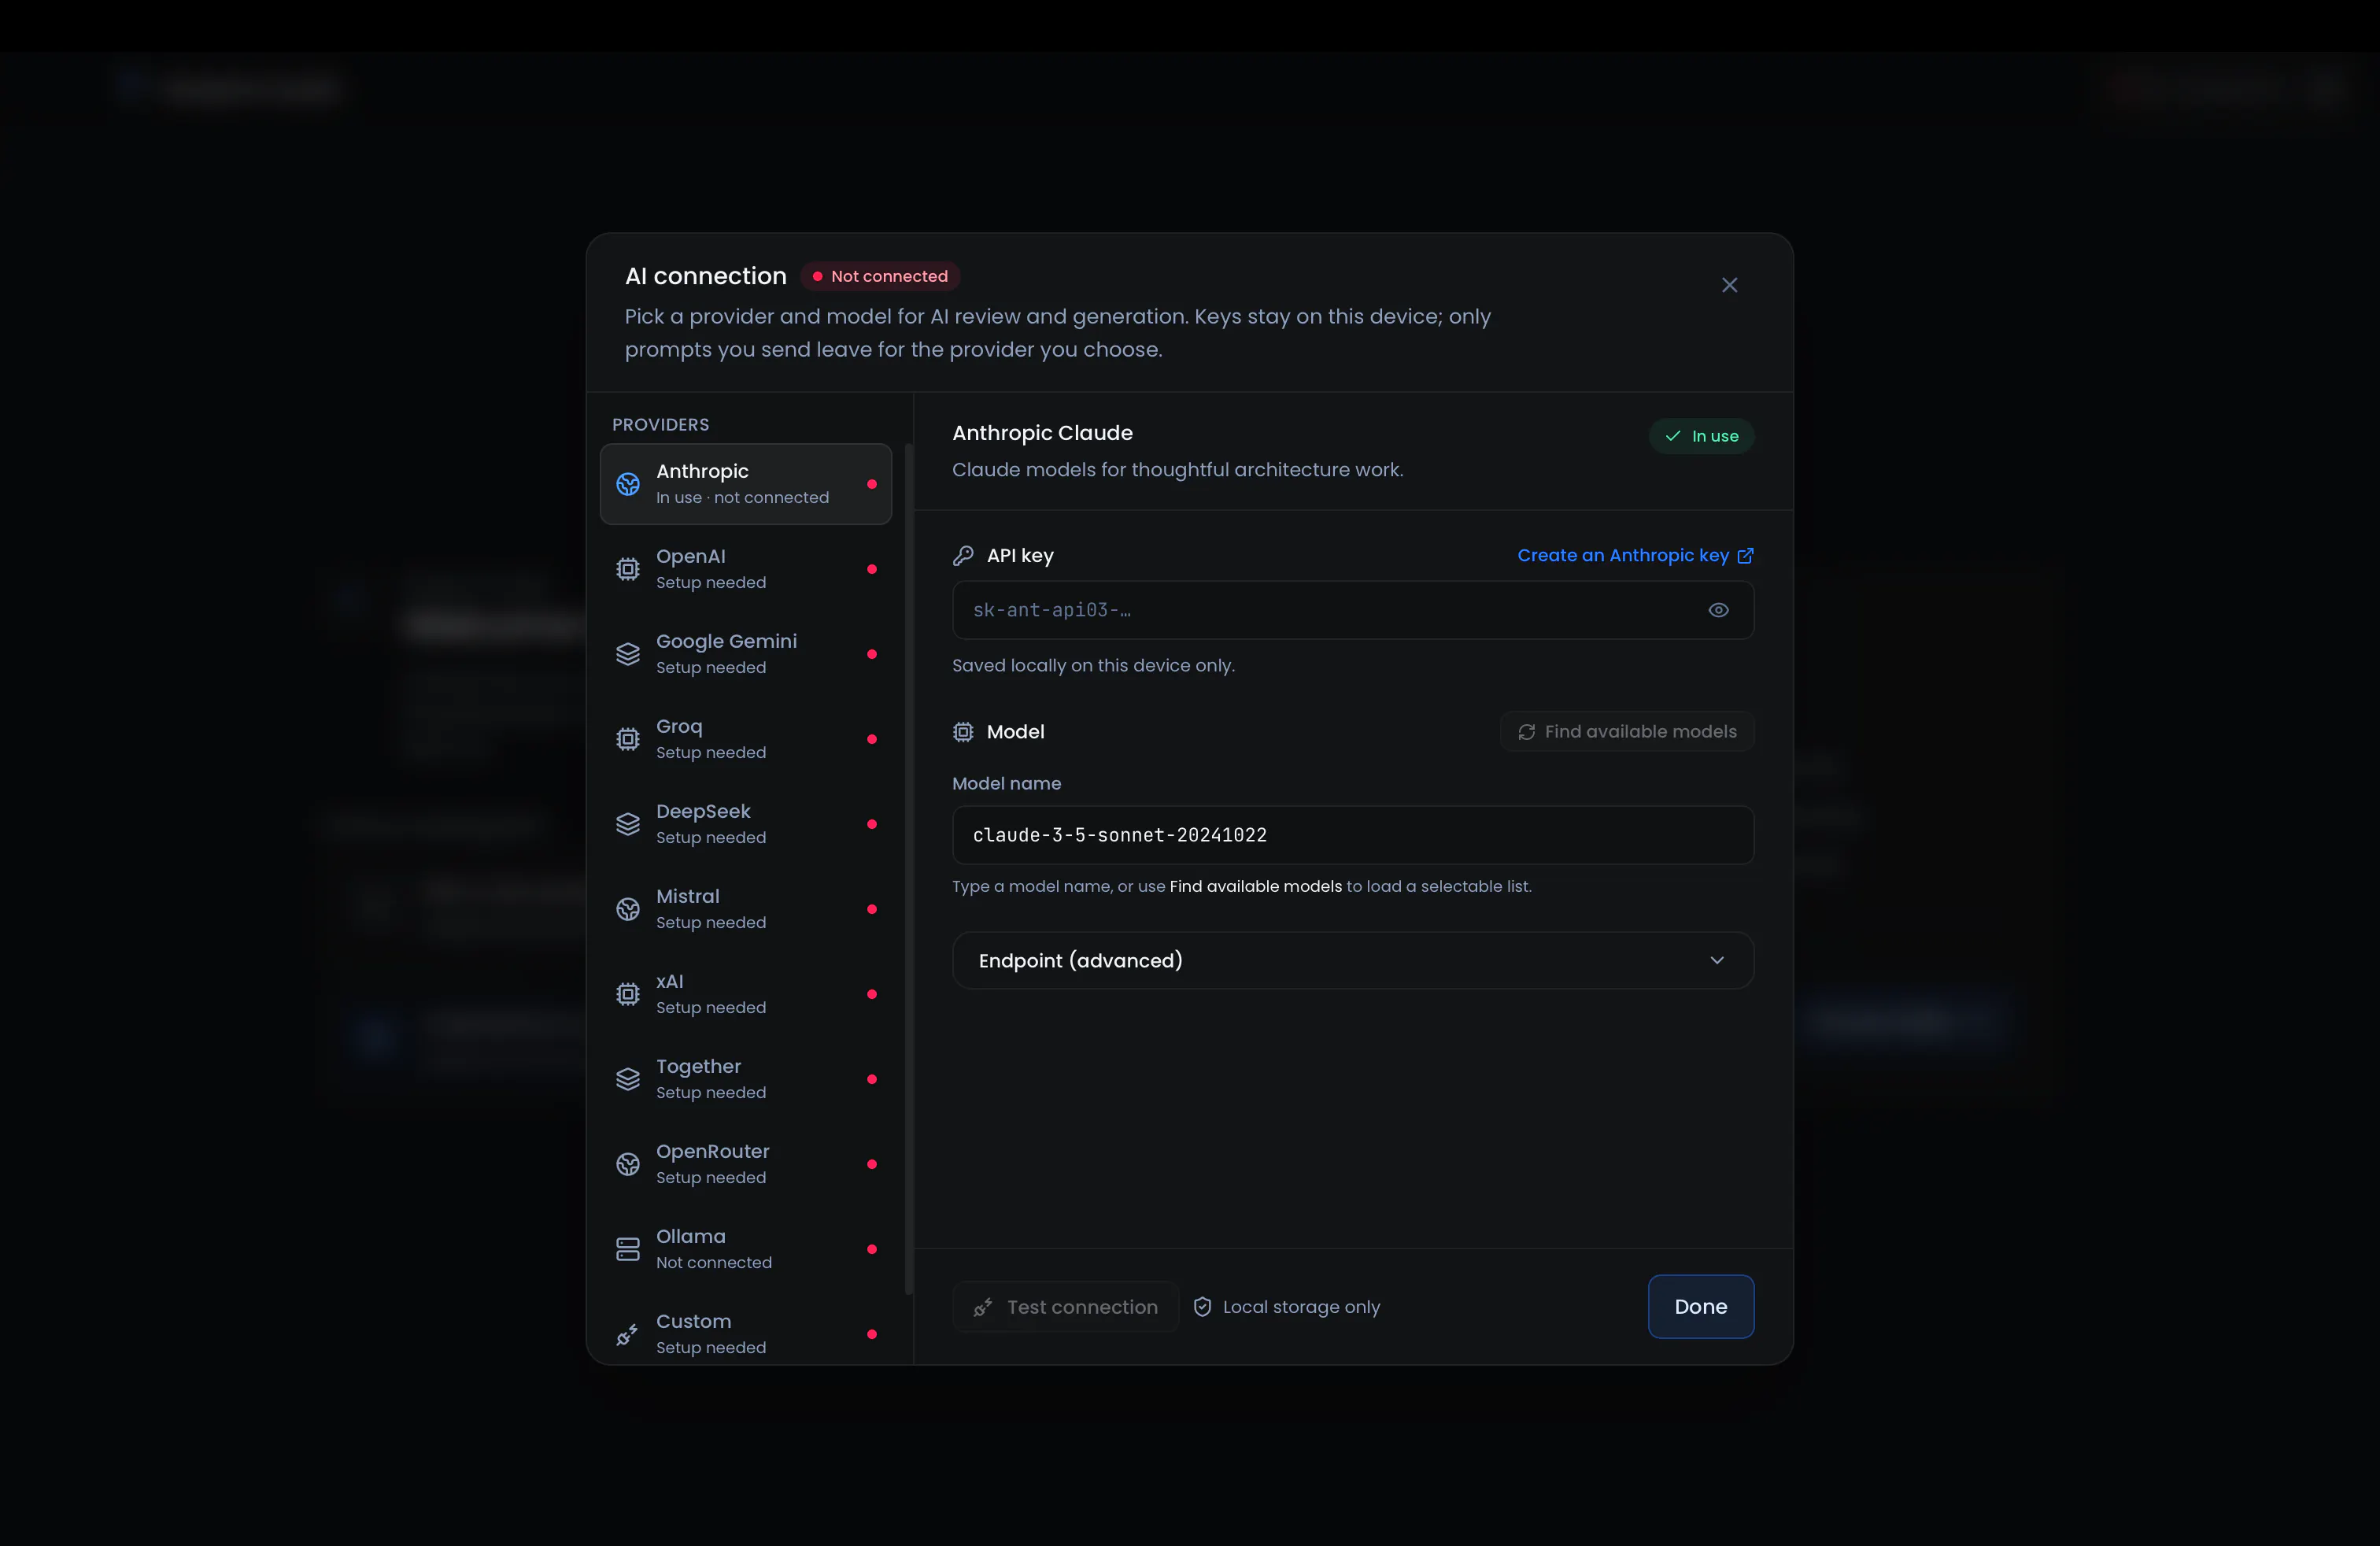Click the red status dot in the OpenAI row

(x=872, y=569)
